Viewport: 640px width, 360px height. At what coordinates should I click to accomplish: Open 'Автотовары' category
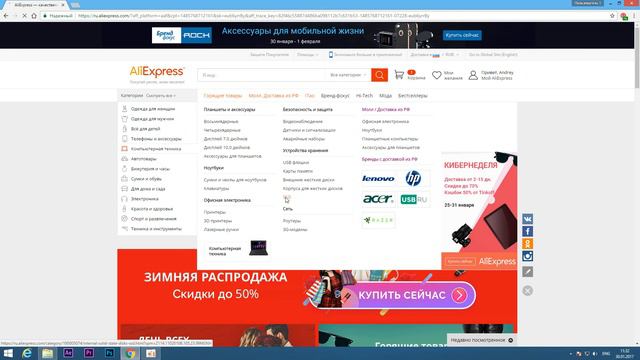tap(144, 159)
